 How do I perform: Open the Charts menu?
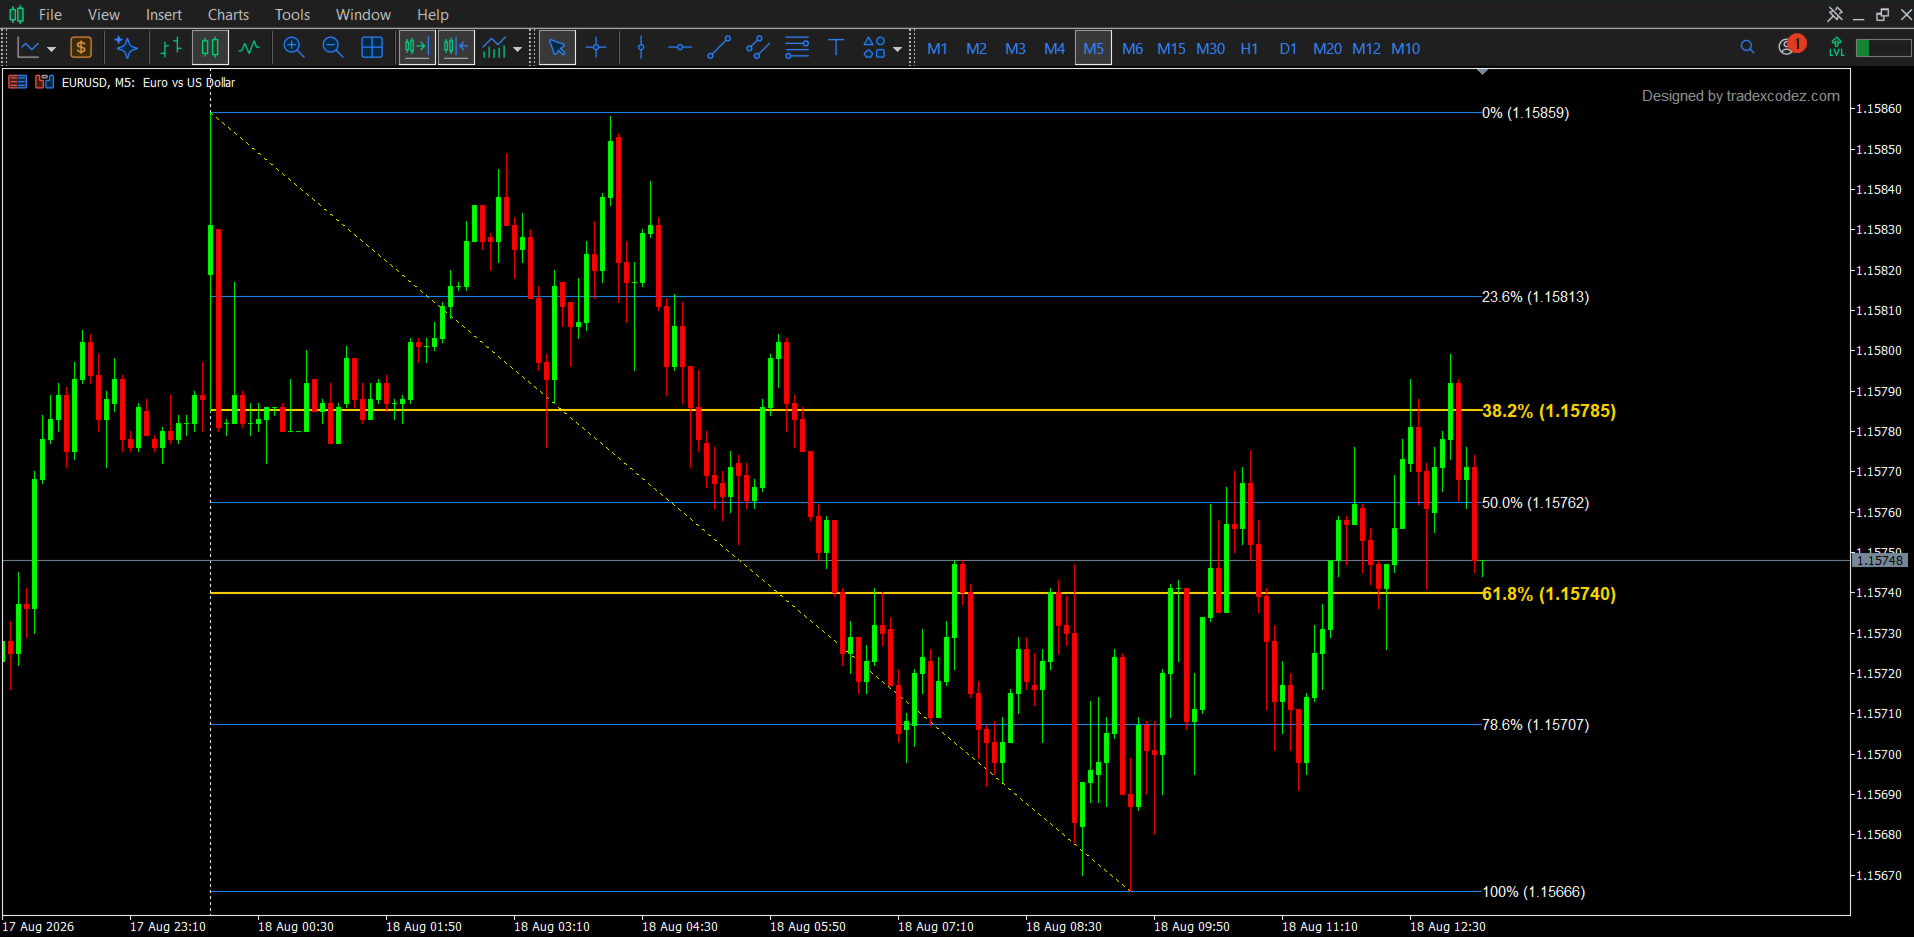(x=228, y=14)
